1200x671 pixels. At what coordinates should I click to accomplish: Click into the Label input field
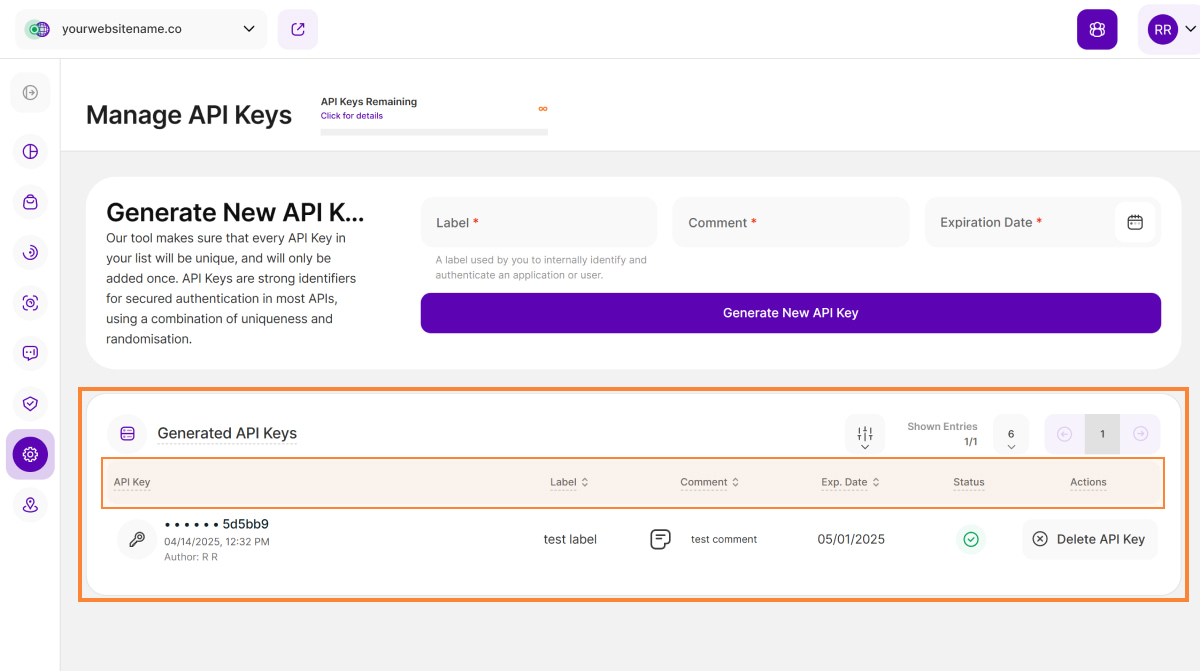pos(539,222)
